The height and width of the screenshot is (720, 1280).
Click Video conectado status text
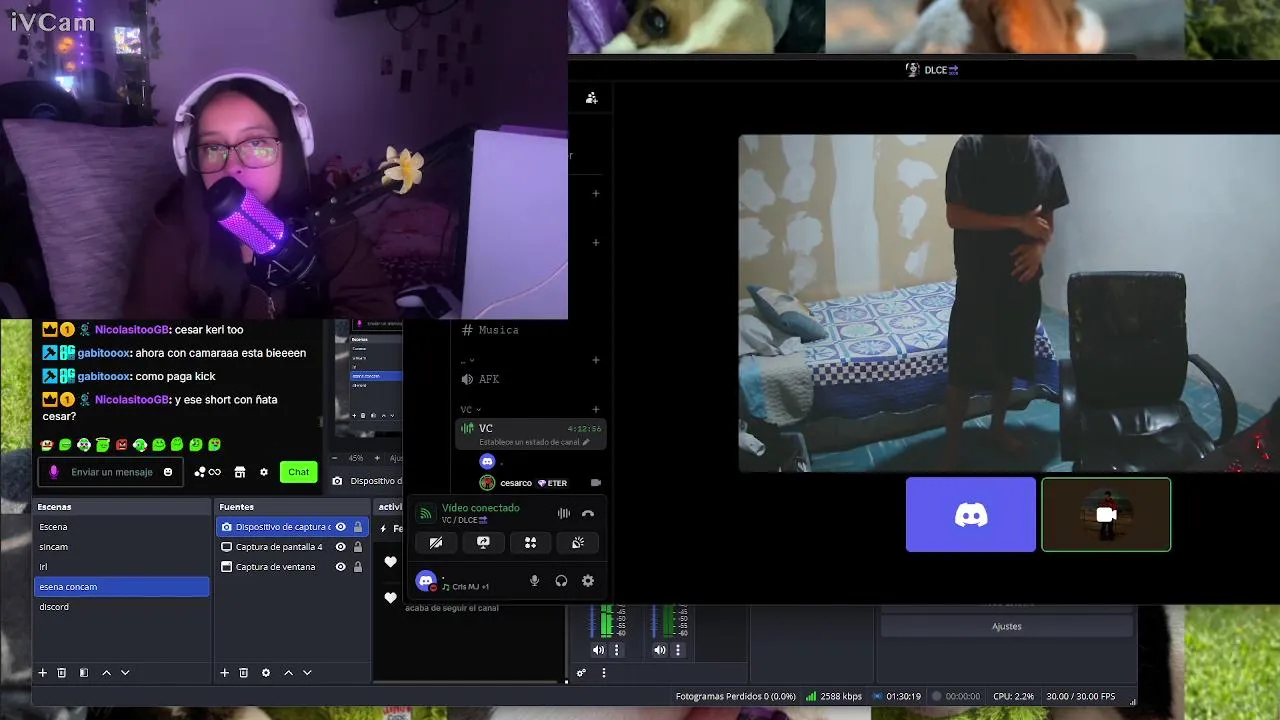(480, 508)
